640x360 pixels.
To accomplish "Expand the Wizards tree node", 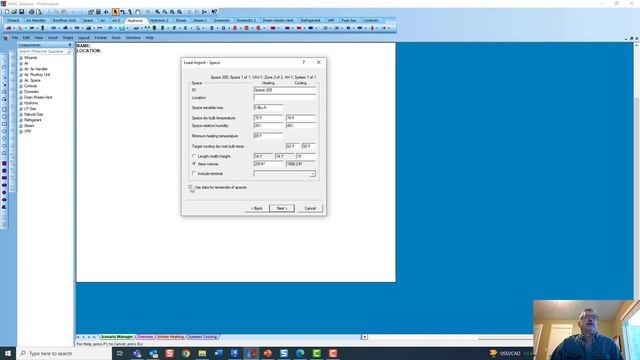I will [x=21, y=58].
